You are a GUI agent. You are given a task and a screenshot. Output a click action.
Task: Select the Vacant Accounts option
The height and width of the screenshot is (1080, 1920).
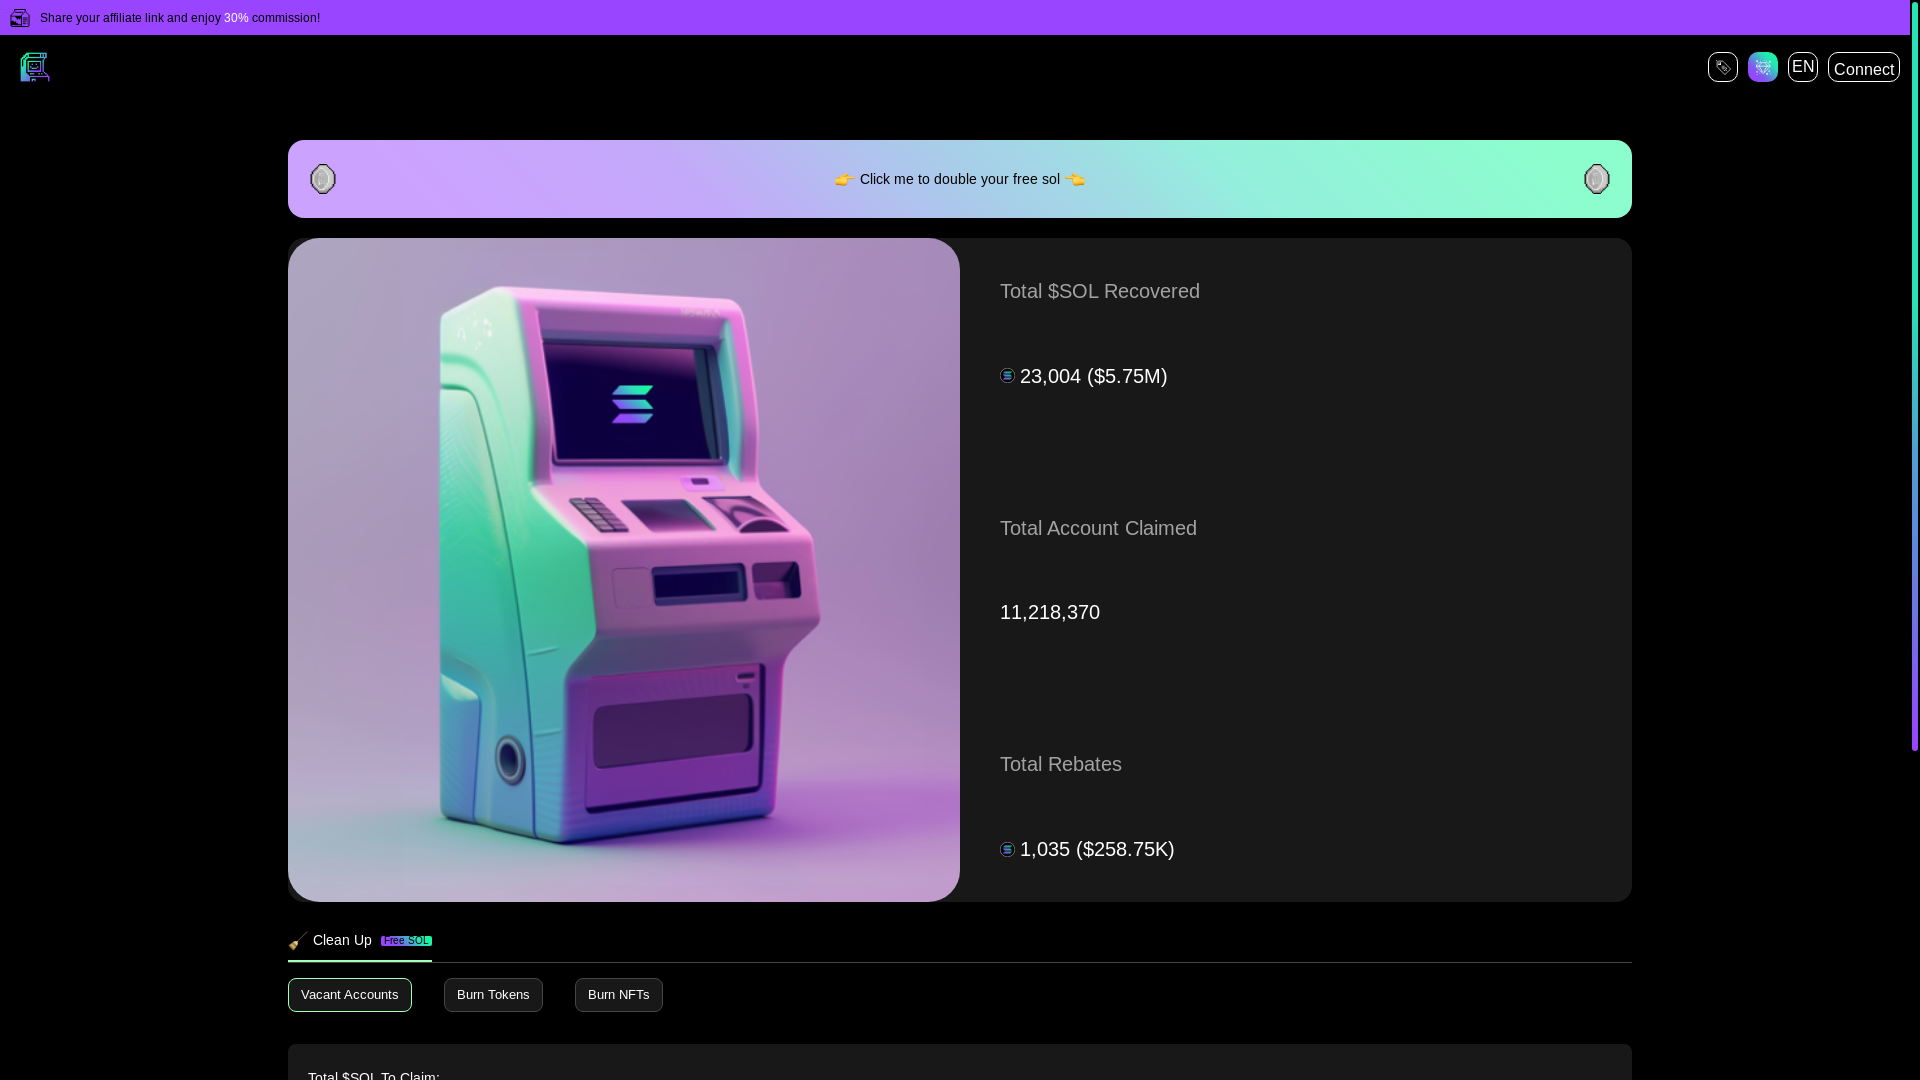(350, 995)
